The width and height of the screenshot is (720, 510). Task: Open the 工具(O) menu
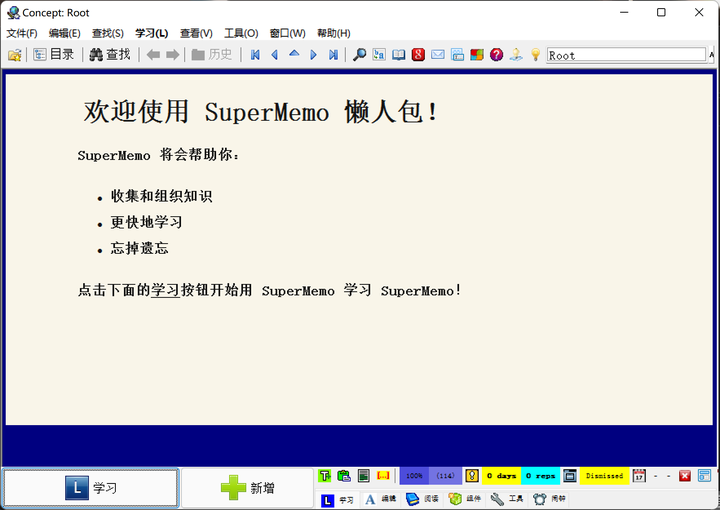pos(241,33)
